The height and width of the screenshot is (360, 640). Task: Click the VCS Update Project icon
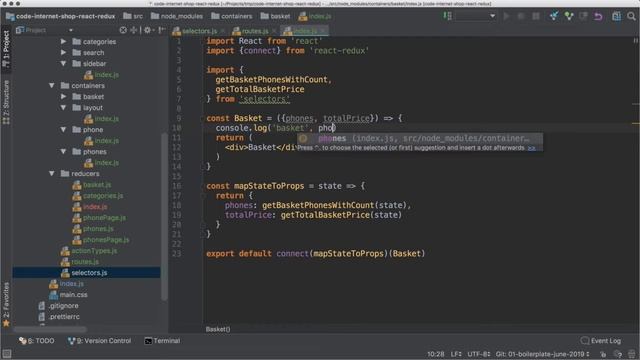pos(554,16)
